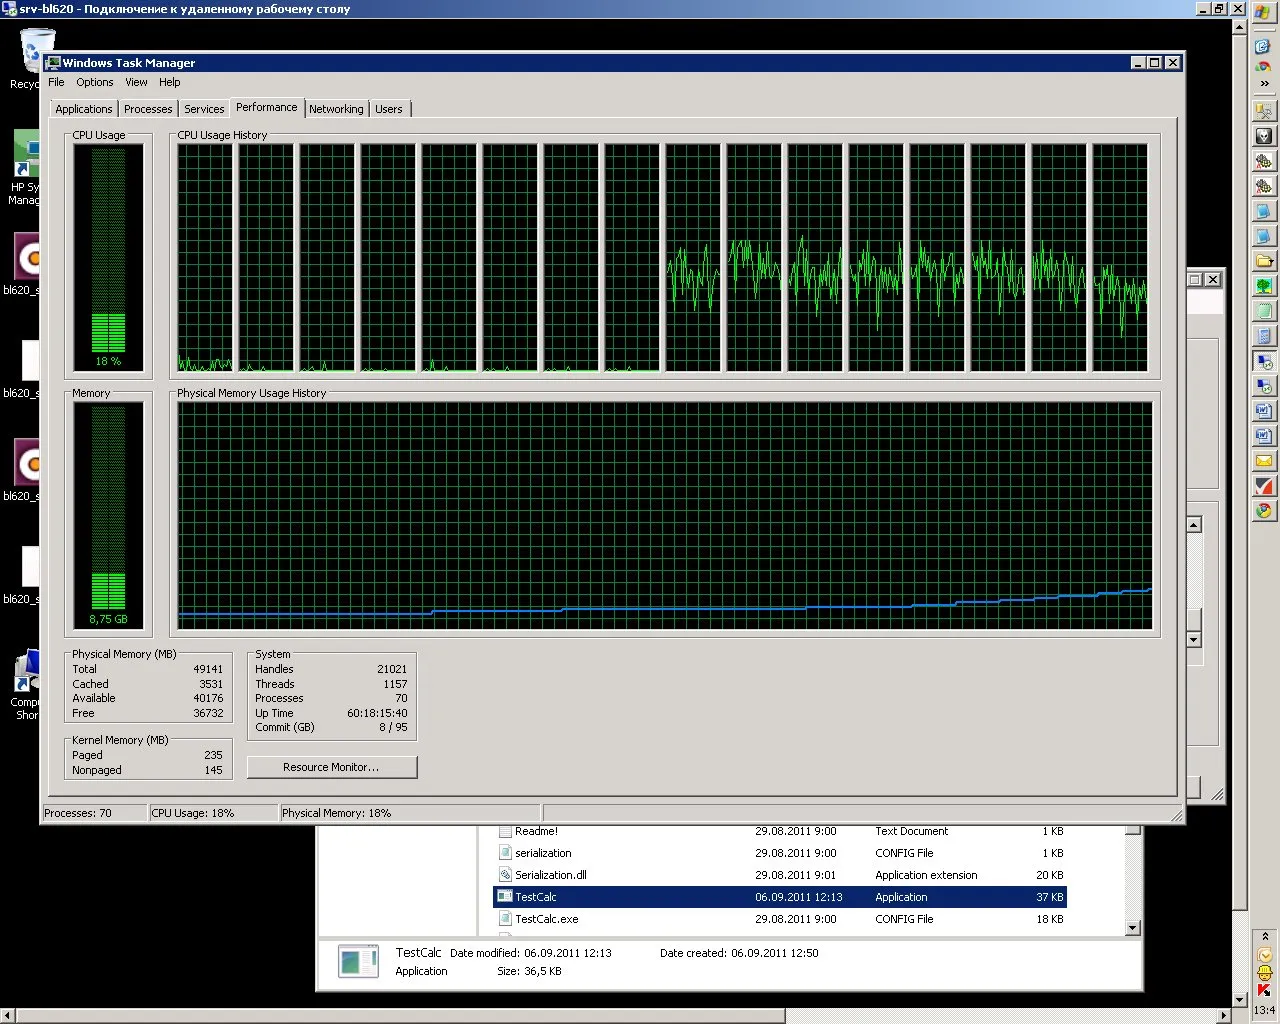The image size is (1280, 1024).
Task: Click the Handles value 21021
Action: pyautogui.click(x=392, y=669)
